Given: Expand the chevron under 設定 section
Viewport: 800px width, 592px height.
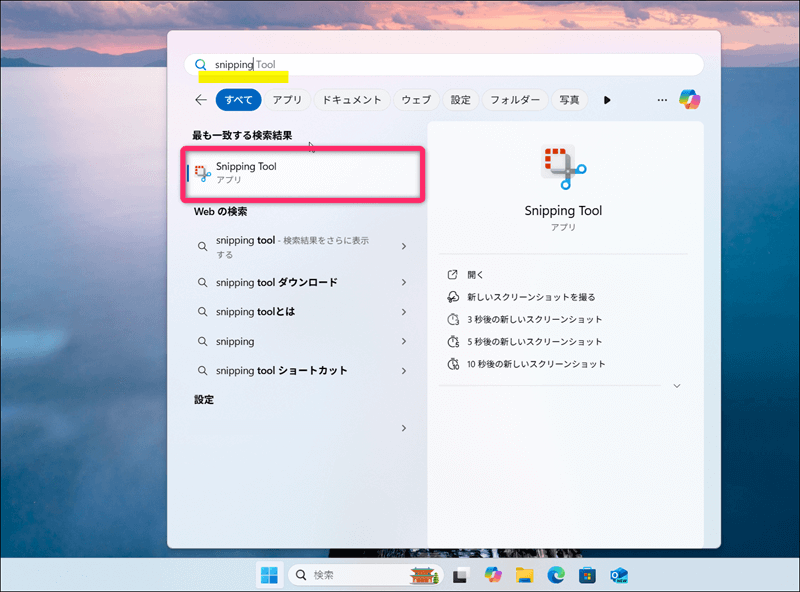Looking at the screenshot, I should point(404,428).
